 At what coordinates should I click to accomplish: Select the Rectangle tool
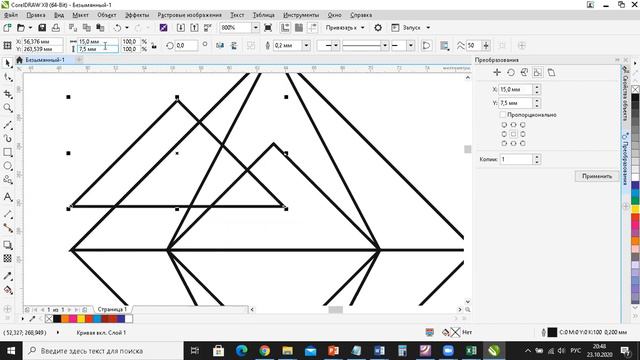tap(8, 152)
